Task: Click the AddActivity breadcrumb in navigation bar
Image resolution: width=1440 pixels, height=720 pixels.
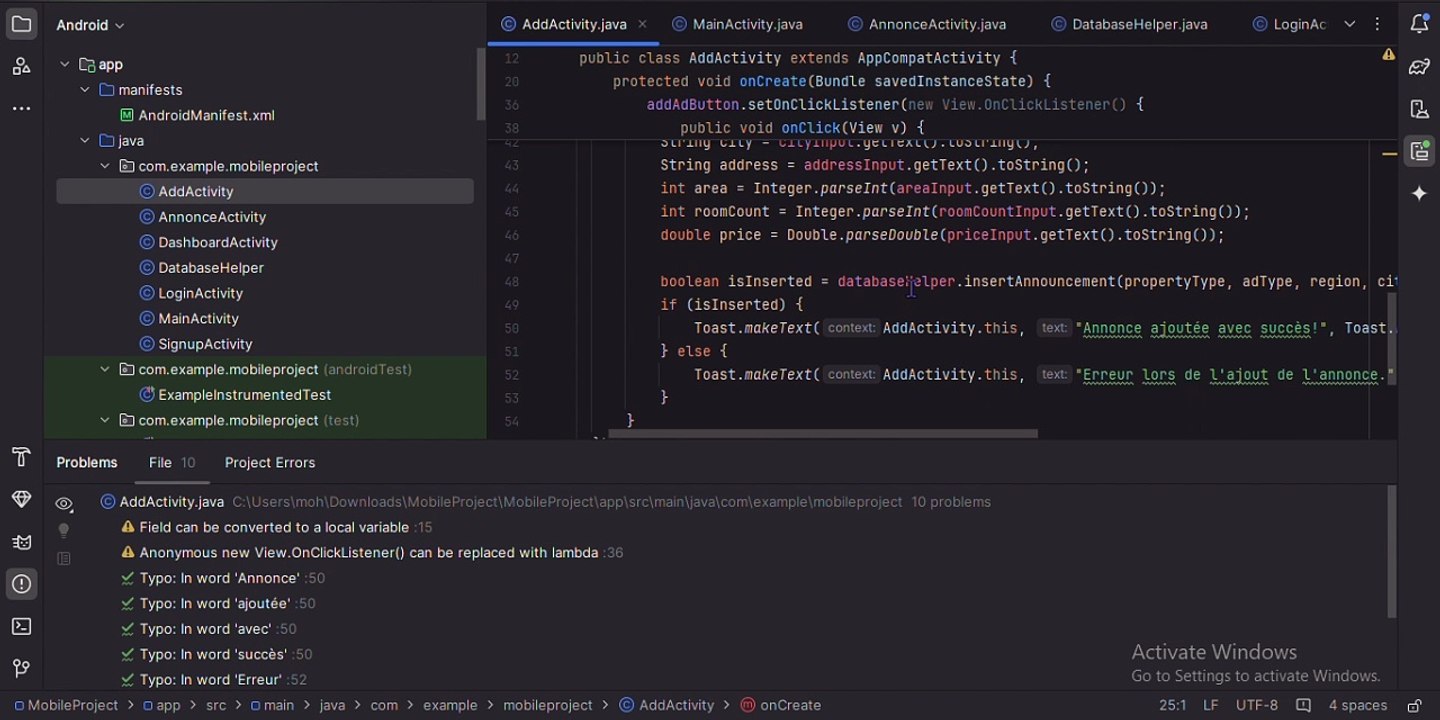Action: (666, 705)
